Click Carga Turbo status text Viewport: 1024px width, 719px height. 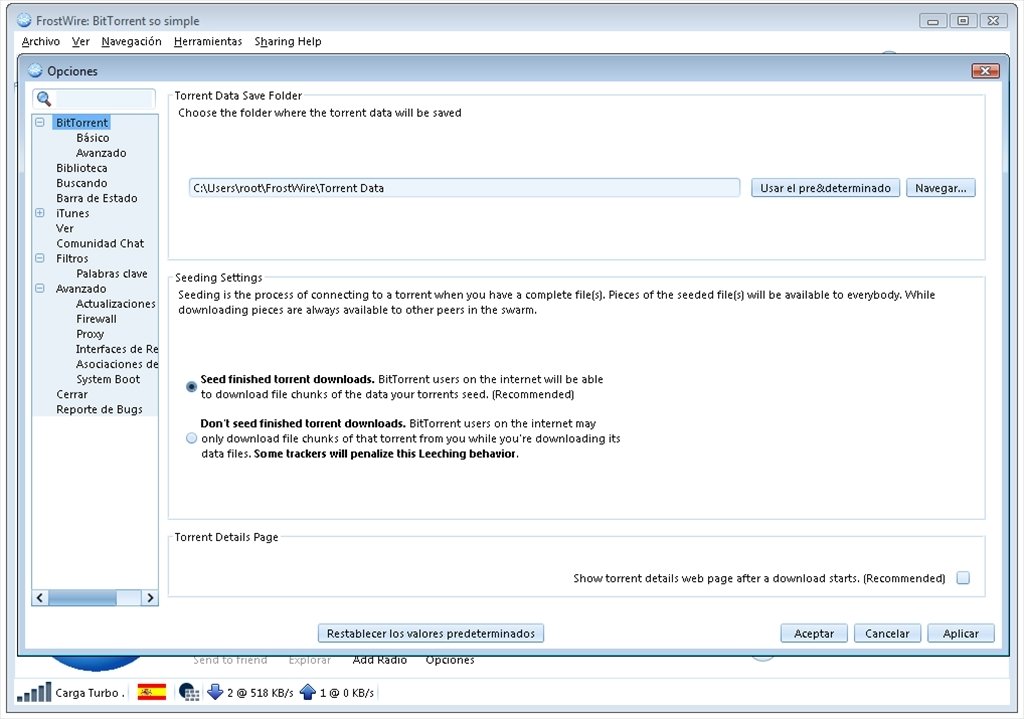tap(88, 692)
